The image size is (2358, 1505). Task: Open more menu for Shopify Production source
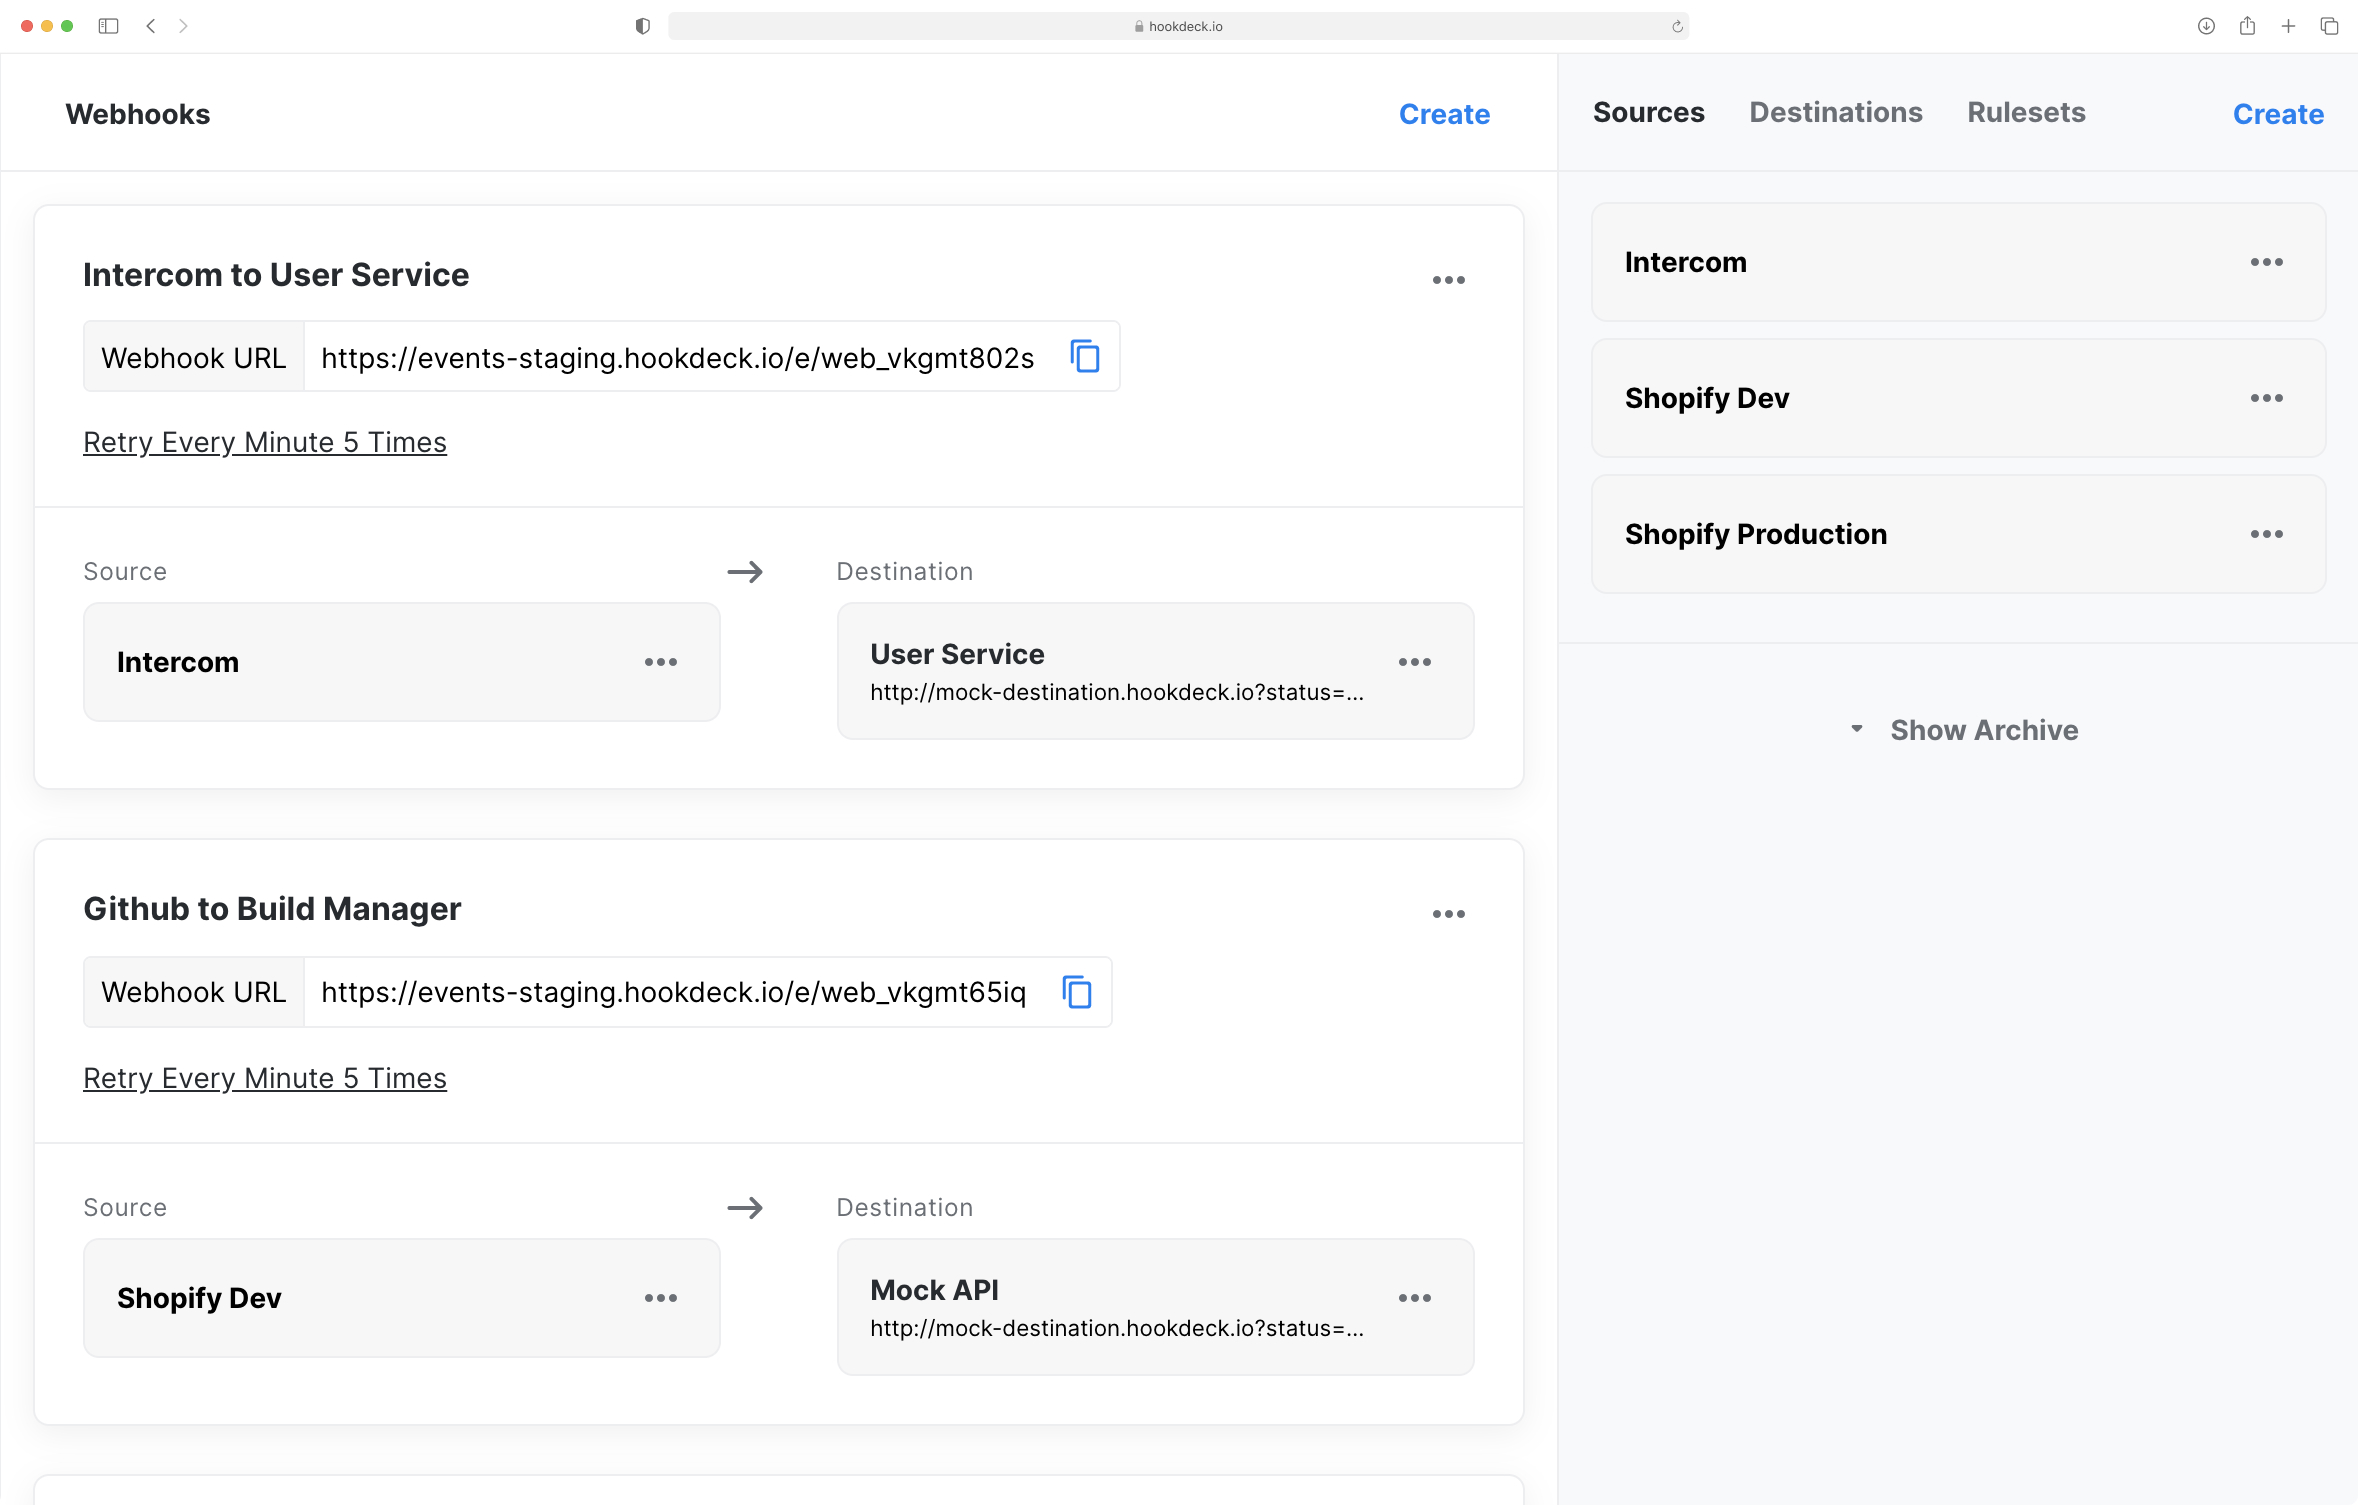pos(2267,534)
